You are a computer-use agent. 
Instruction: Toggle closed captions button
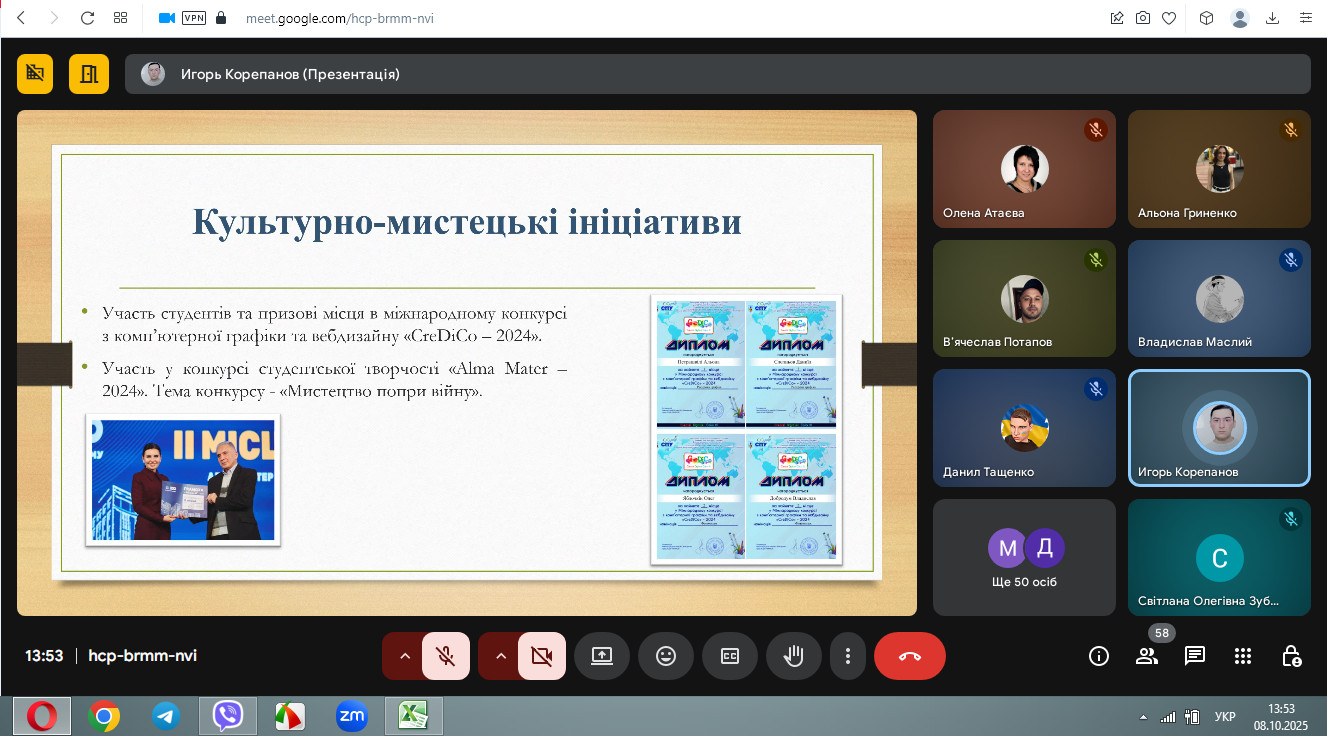pos(730,656)
